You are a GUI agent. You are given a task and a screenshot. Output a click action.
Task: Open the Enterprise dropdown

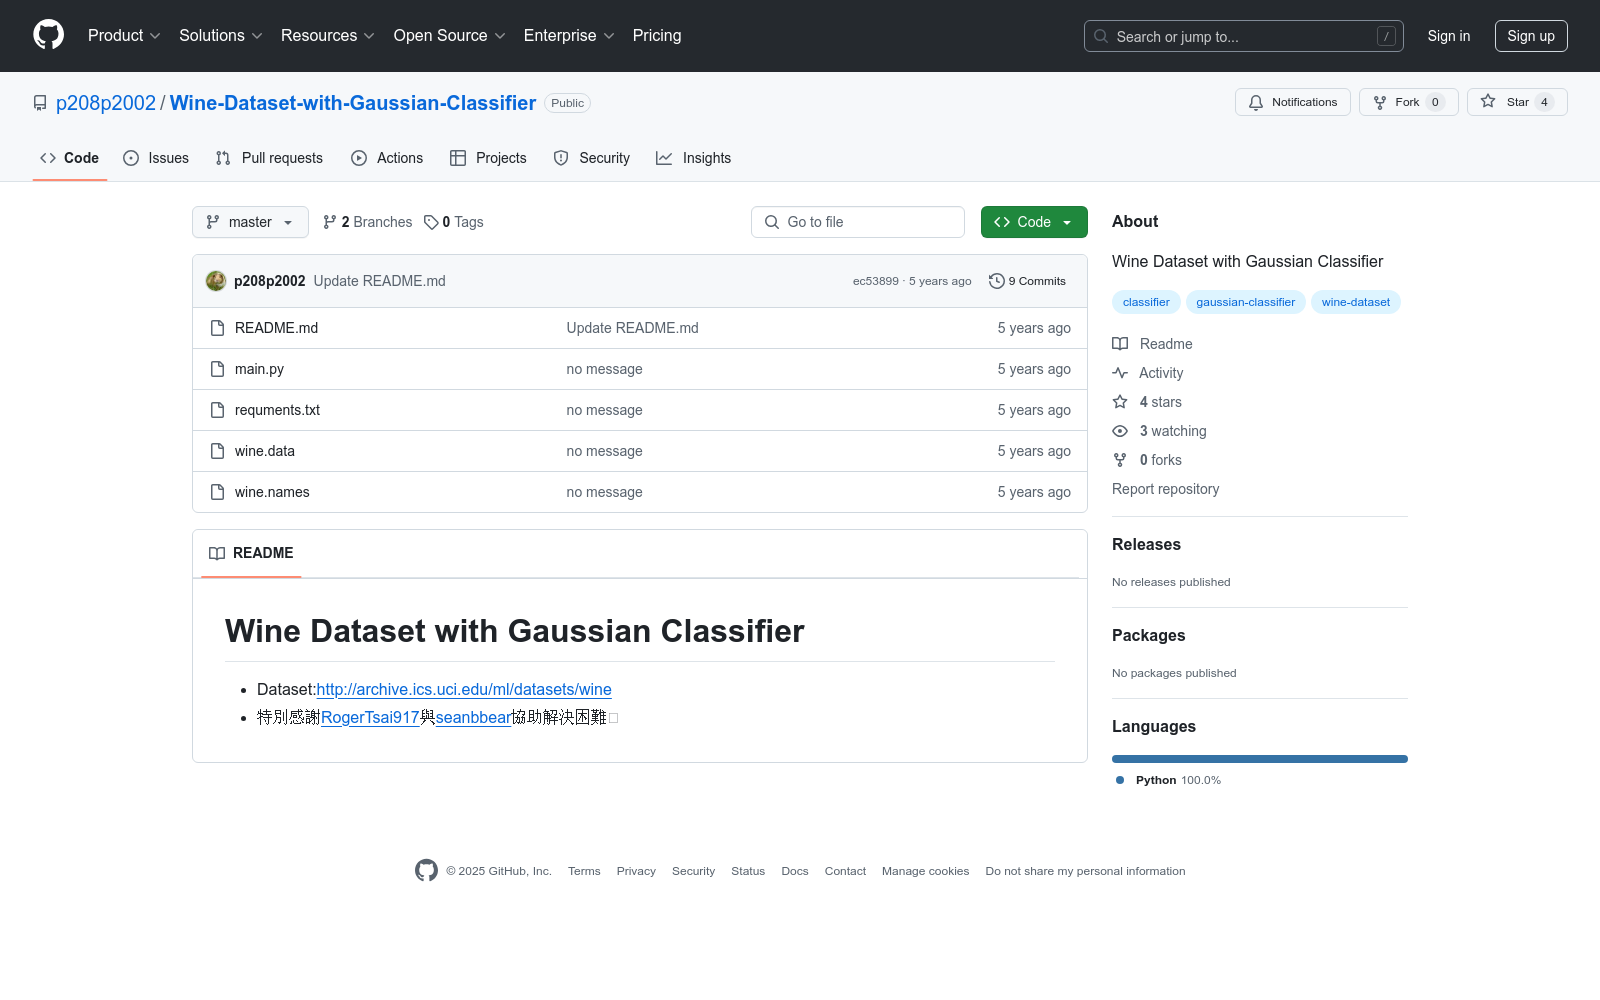point(569,36)
